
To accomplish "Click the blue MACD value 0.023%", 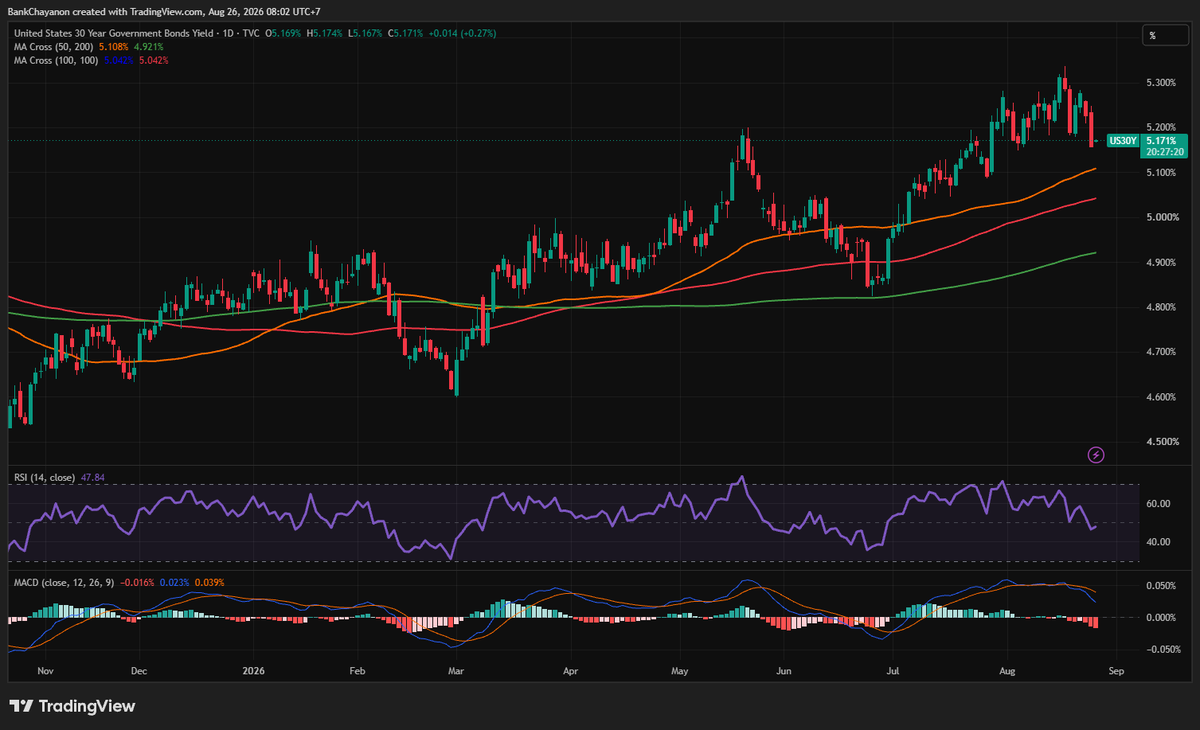I will click(175, 582).
